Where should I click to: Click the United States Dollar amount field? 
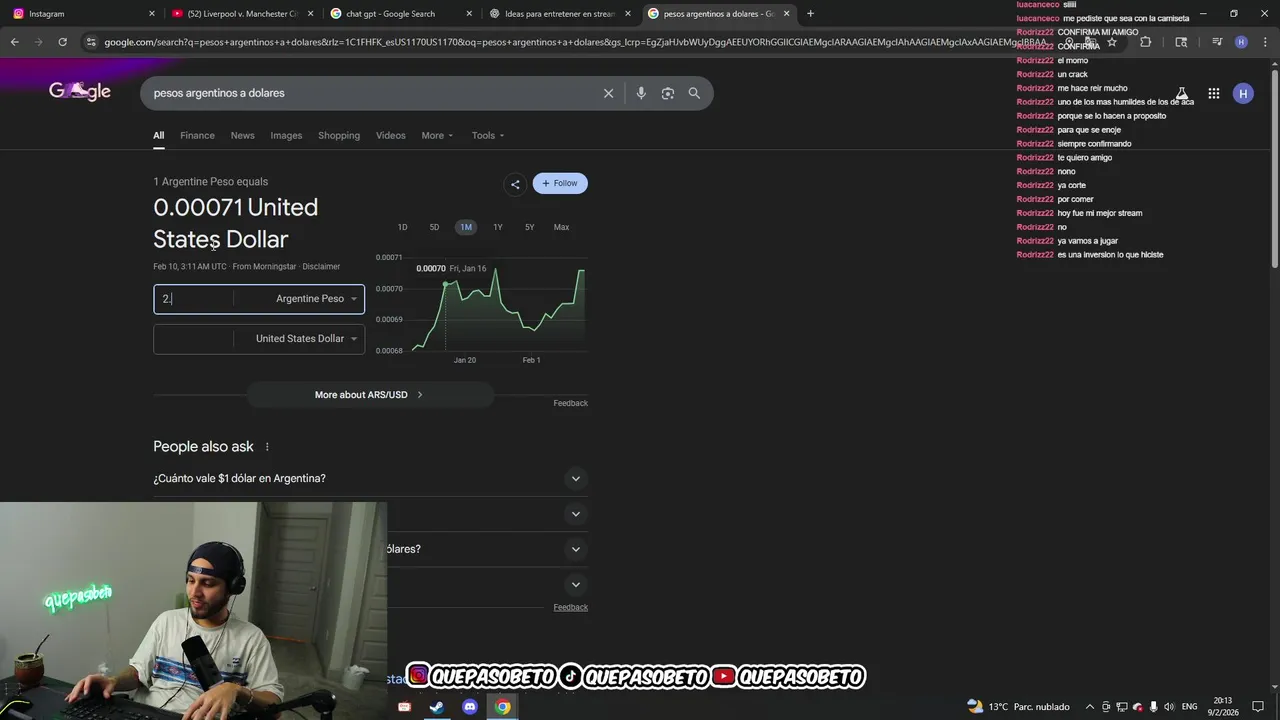pyautogui.click(x=194, y=339)
